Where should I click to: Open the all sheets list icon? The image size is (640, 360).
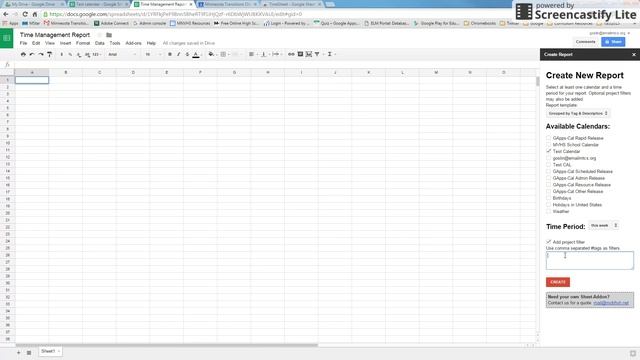click(x=29, y=352)
